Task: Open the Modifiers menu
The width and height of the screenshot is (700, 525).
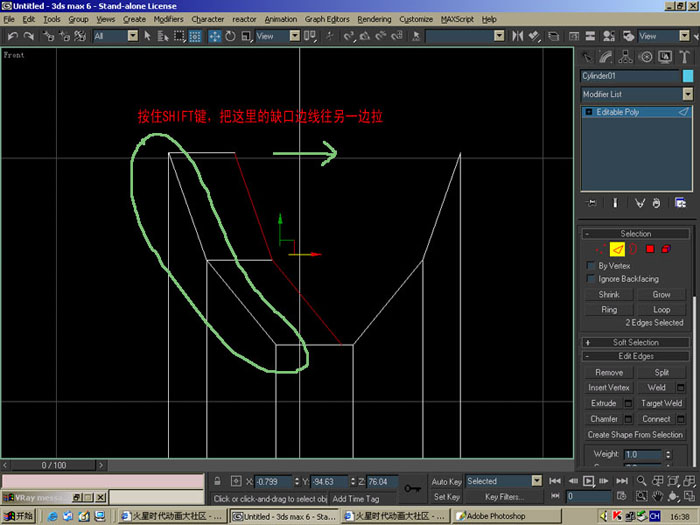Action: coord(168,19)
